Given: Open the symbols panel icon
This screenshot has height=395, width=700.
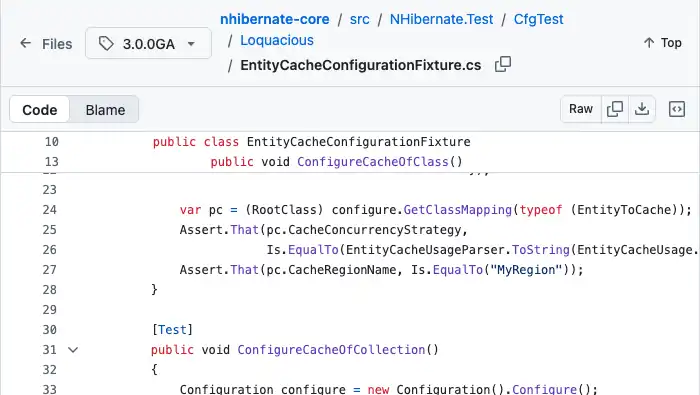Looking at the screenshot, I should (677, 109).
